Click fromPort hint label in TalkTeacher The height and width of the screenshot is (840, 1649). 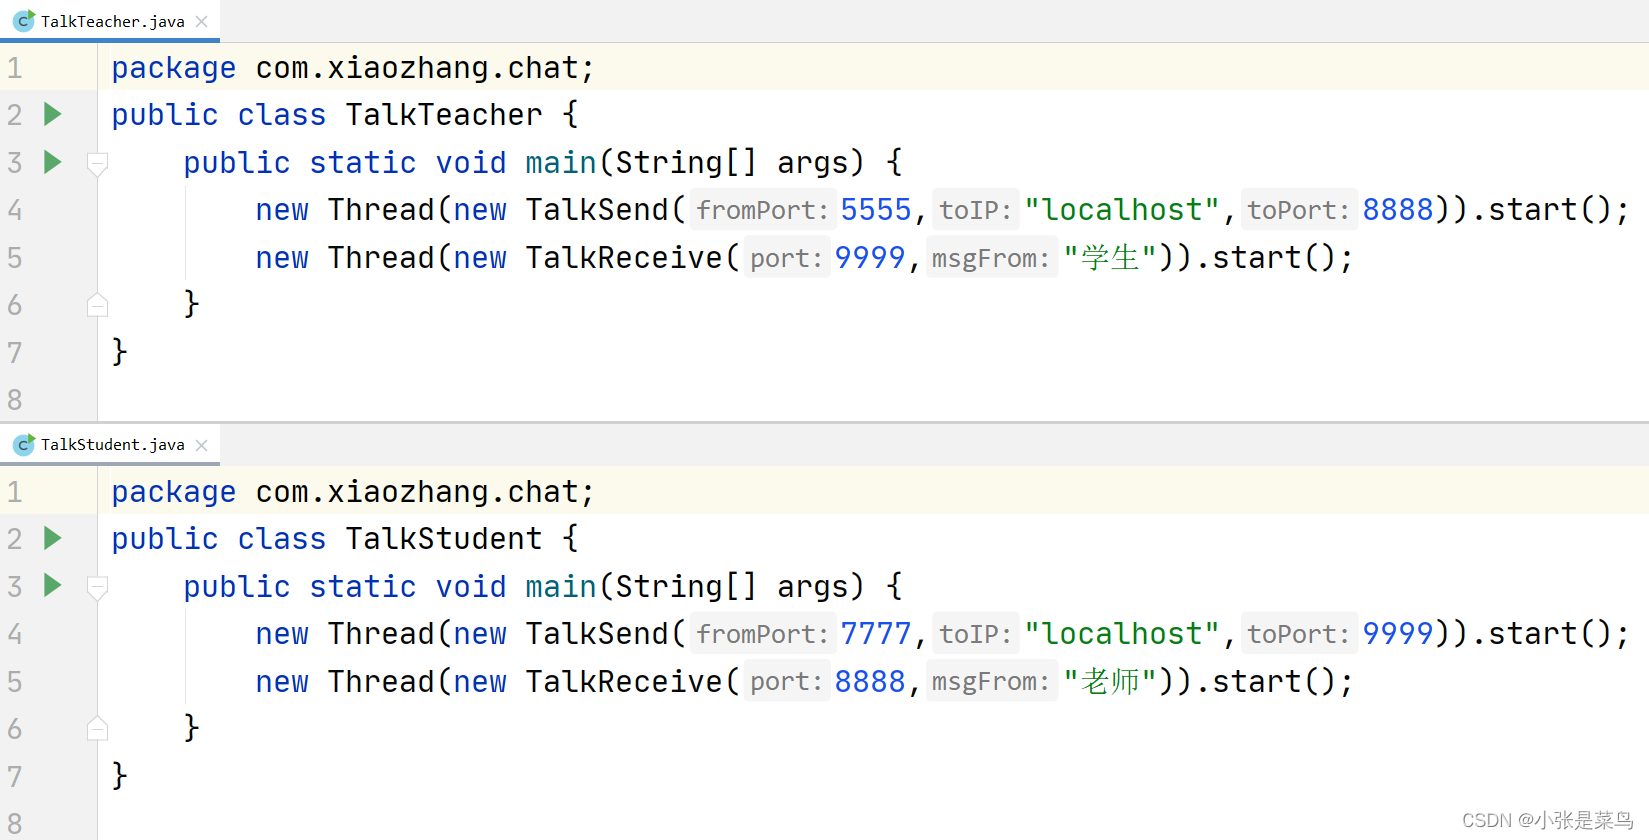click(762, 210)
